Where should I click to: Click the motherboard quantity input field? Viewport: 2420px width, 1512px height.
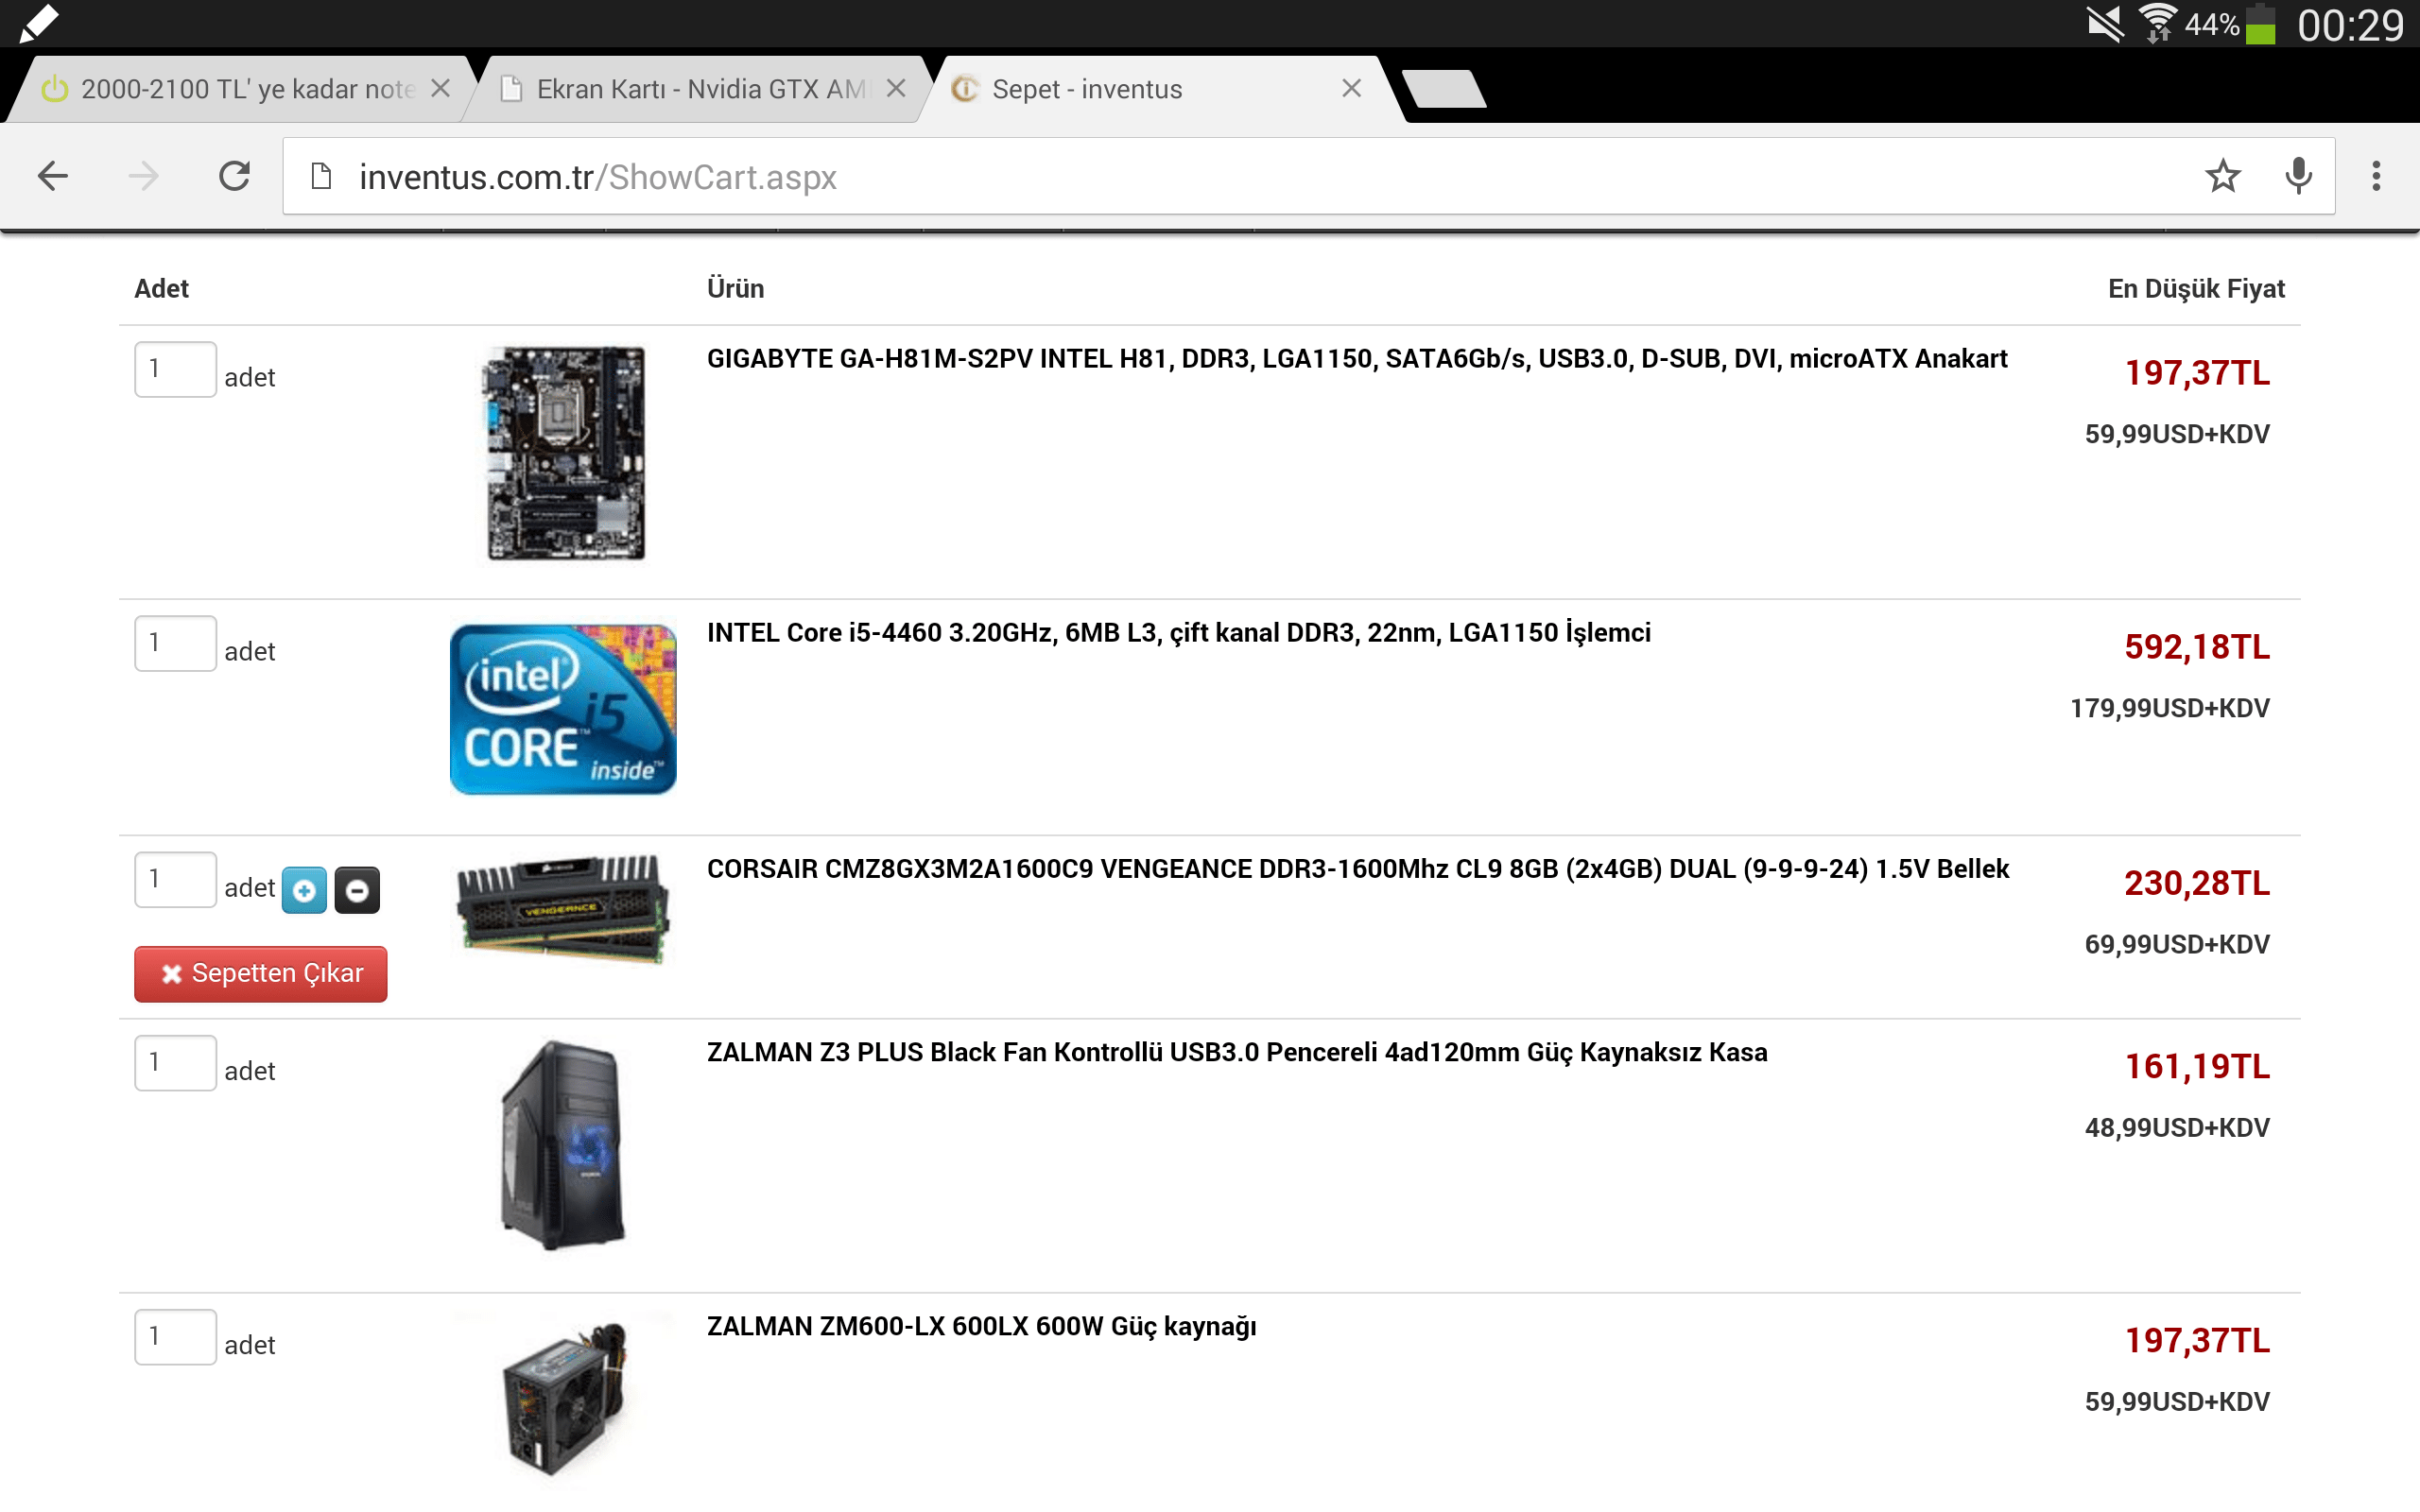(x=175, y=369)
